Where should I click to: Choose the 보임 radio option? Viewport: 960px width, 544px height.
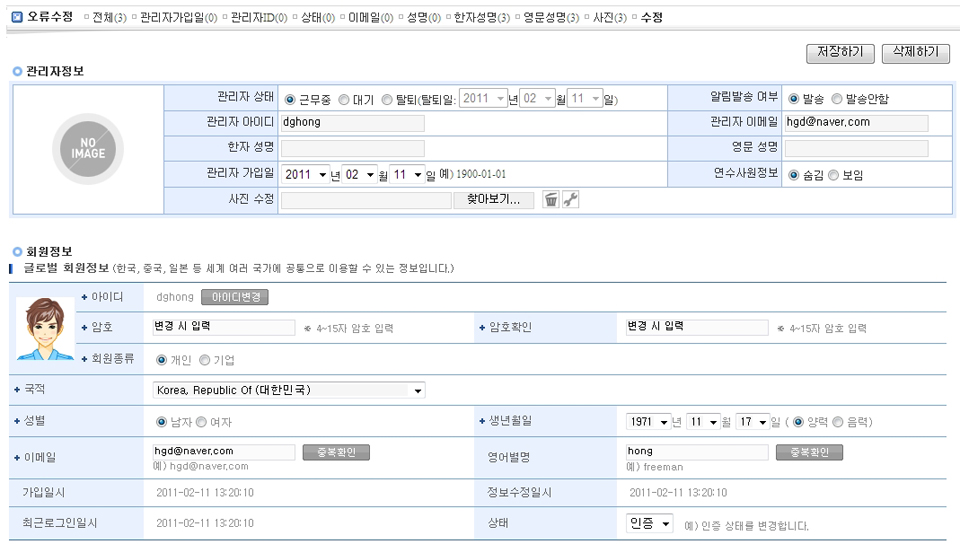coord(833,175)
